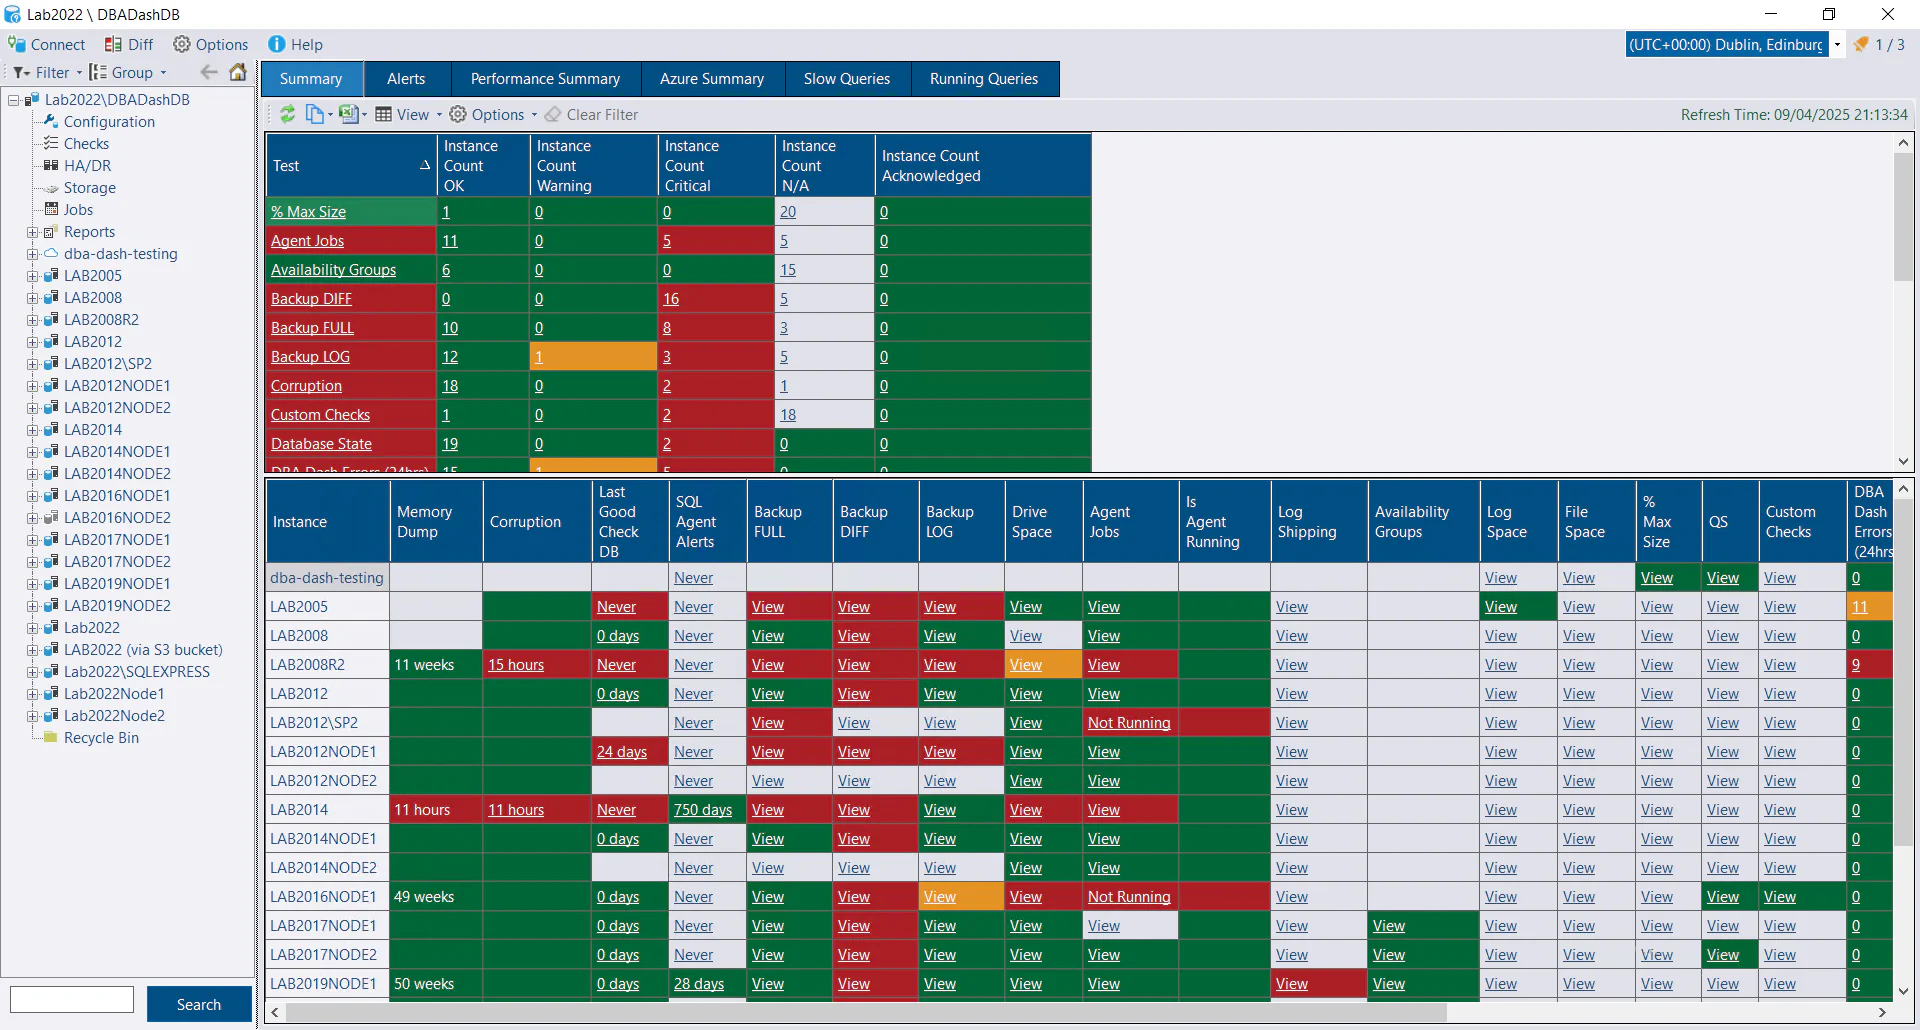The image size is (1920, 1030).
Task: Open the Diff tool icon
Action: [x=112, y=44]
